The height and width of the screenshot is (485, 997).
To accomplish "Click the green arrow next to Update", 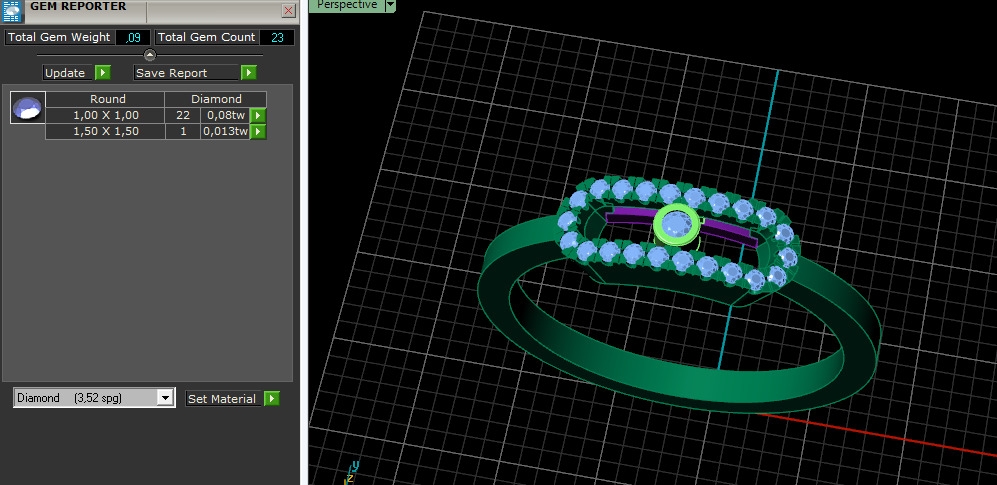I will 103,72.
